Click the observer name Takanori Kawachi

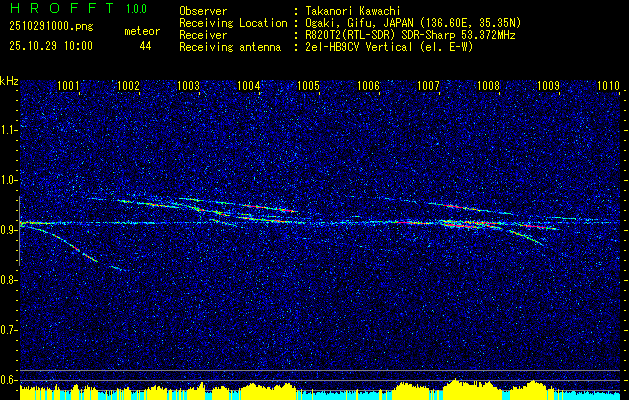pyautogui.click(x=353, y=11)
